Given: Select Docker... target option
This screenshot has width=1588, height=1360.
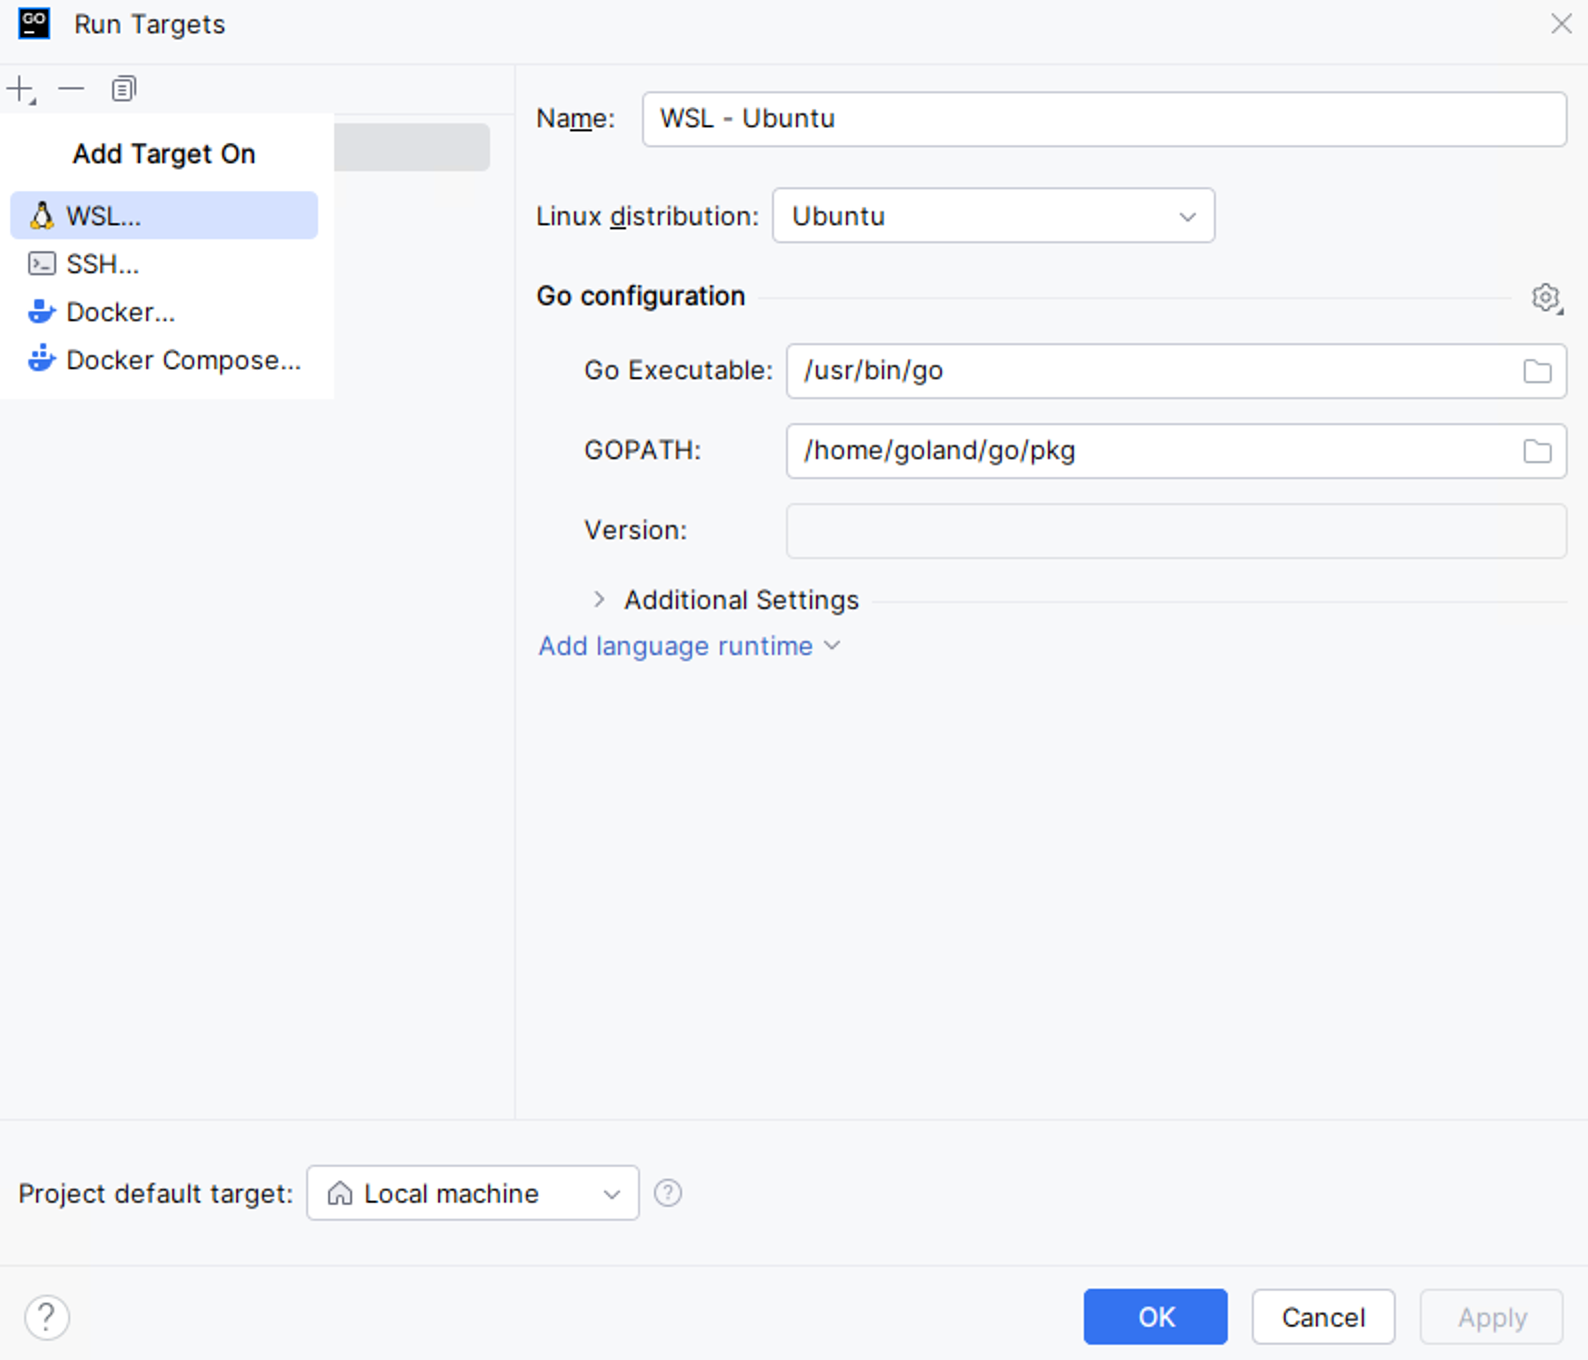Looking at the screenshot, I should coord(120,312).
